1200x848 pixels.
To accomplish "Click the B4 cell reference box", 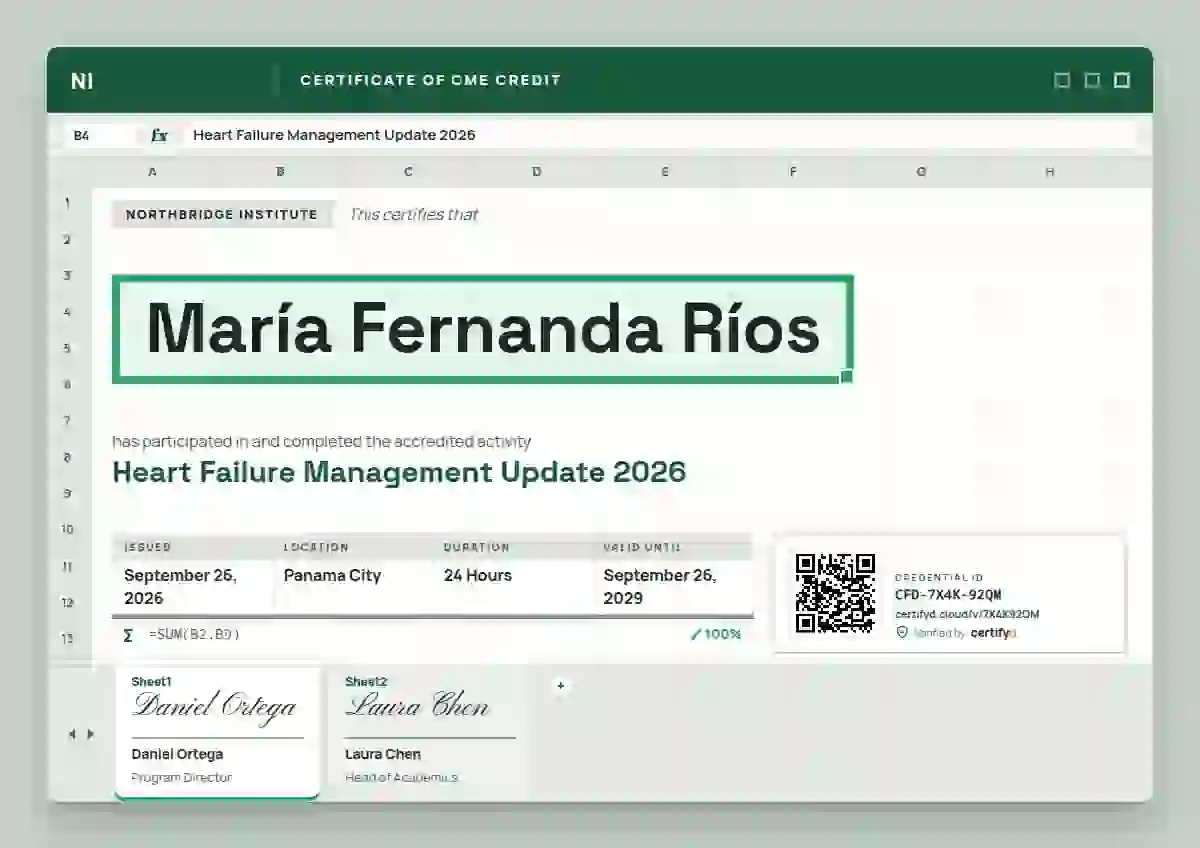I will tap(102, 135).
